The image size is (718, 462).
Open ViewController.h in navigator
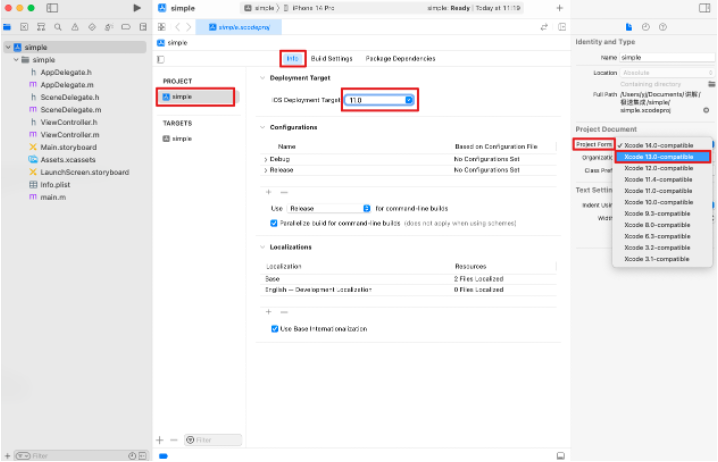point(64,122)
